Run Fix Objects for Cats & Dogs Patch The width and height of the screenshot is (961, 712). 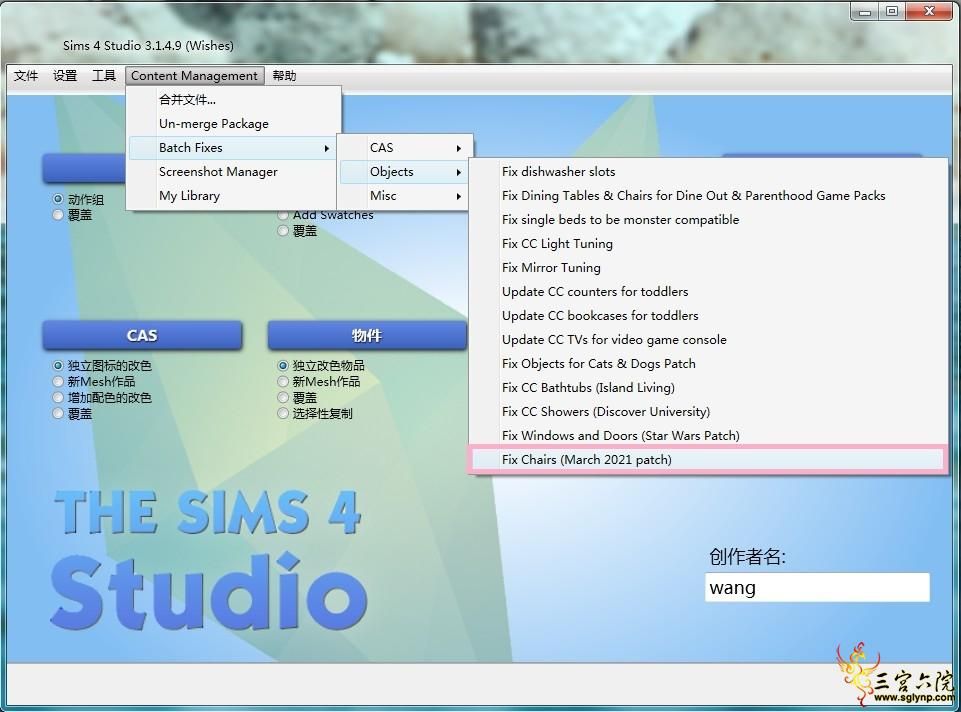tap(708, 363)
